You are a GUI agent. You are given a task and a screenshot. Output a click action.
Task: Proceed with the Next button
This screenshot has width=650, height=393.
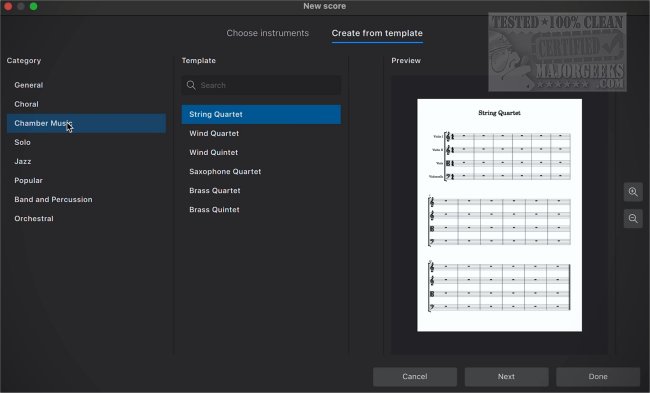pos(507,376)
